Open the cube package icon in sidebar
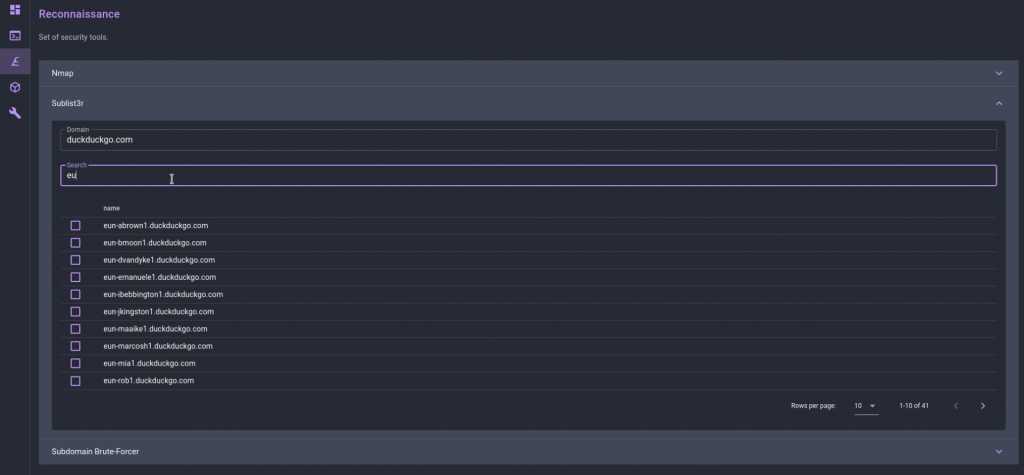The width and height of the screenshot is (1024, 475). pos(15,88)
